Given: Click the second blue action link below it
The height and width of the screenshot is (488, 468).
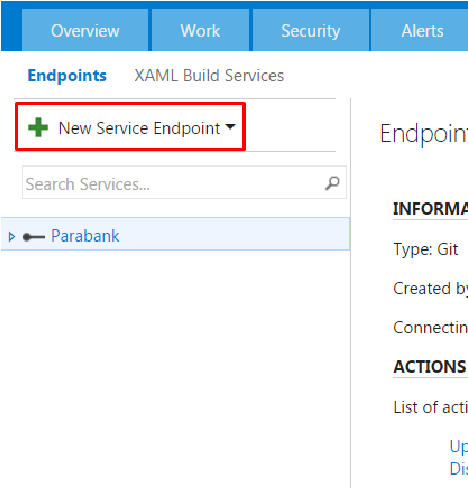Looking at the screenshot, I should [459, 468].
